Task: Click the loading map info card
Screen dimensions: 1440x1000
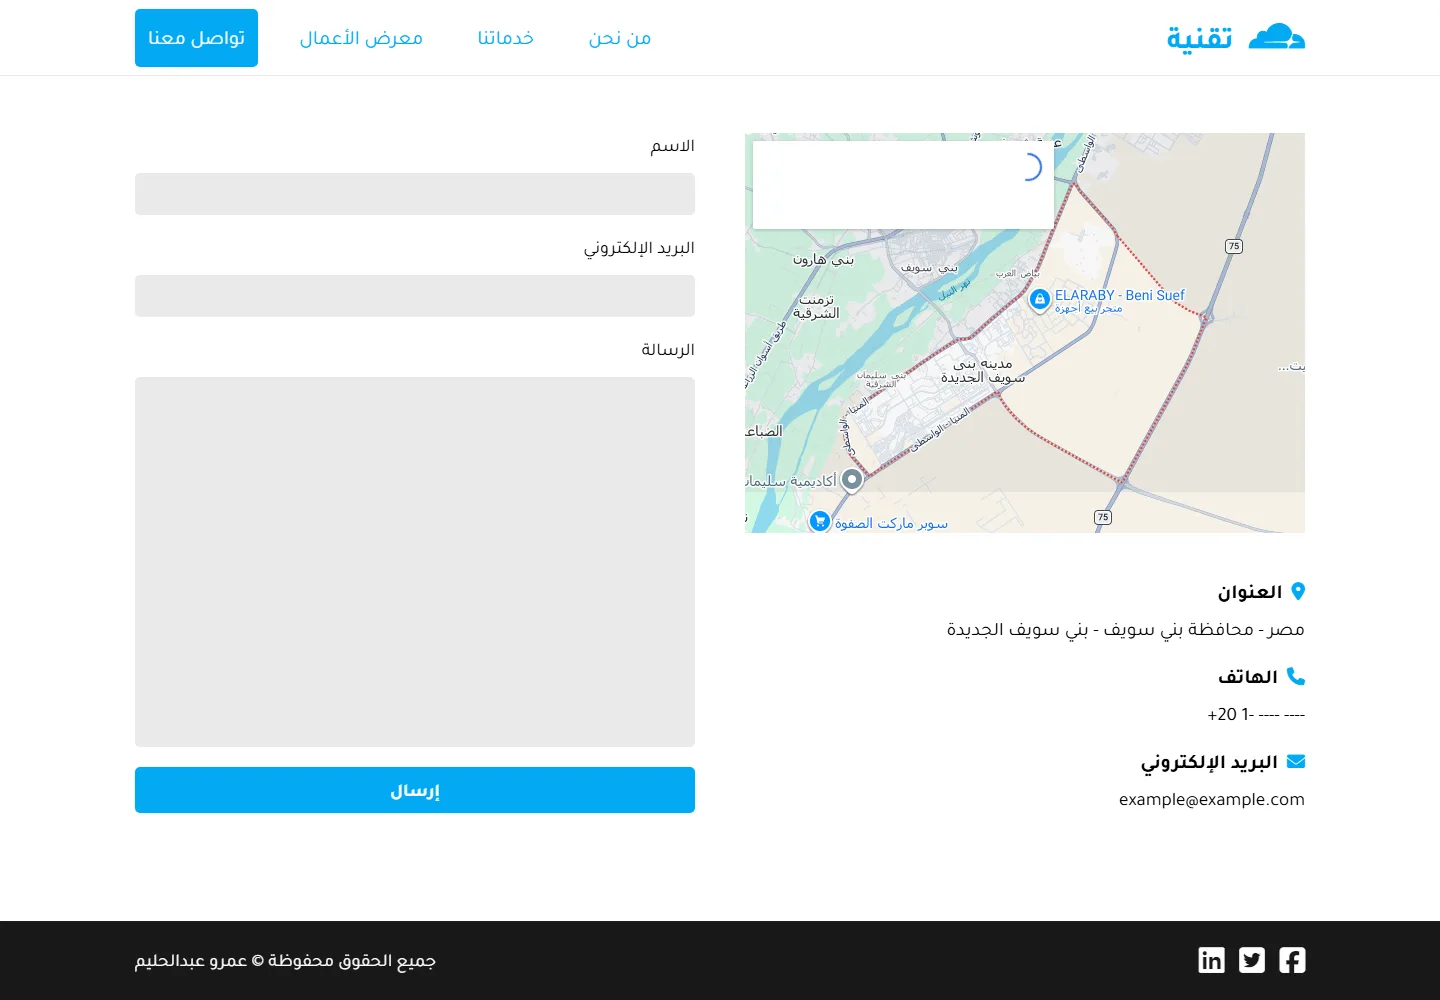Action: coord(903,185)
